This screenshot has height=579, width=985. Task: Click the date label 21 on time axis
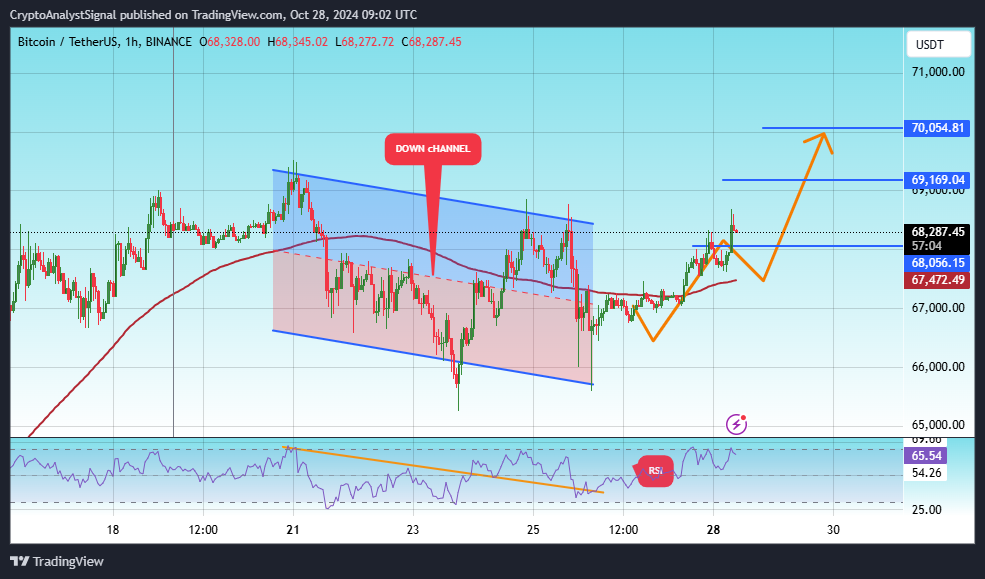(x=293, y=530)
